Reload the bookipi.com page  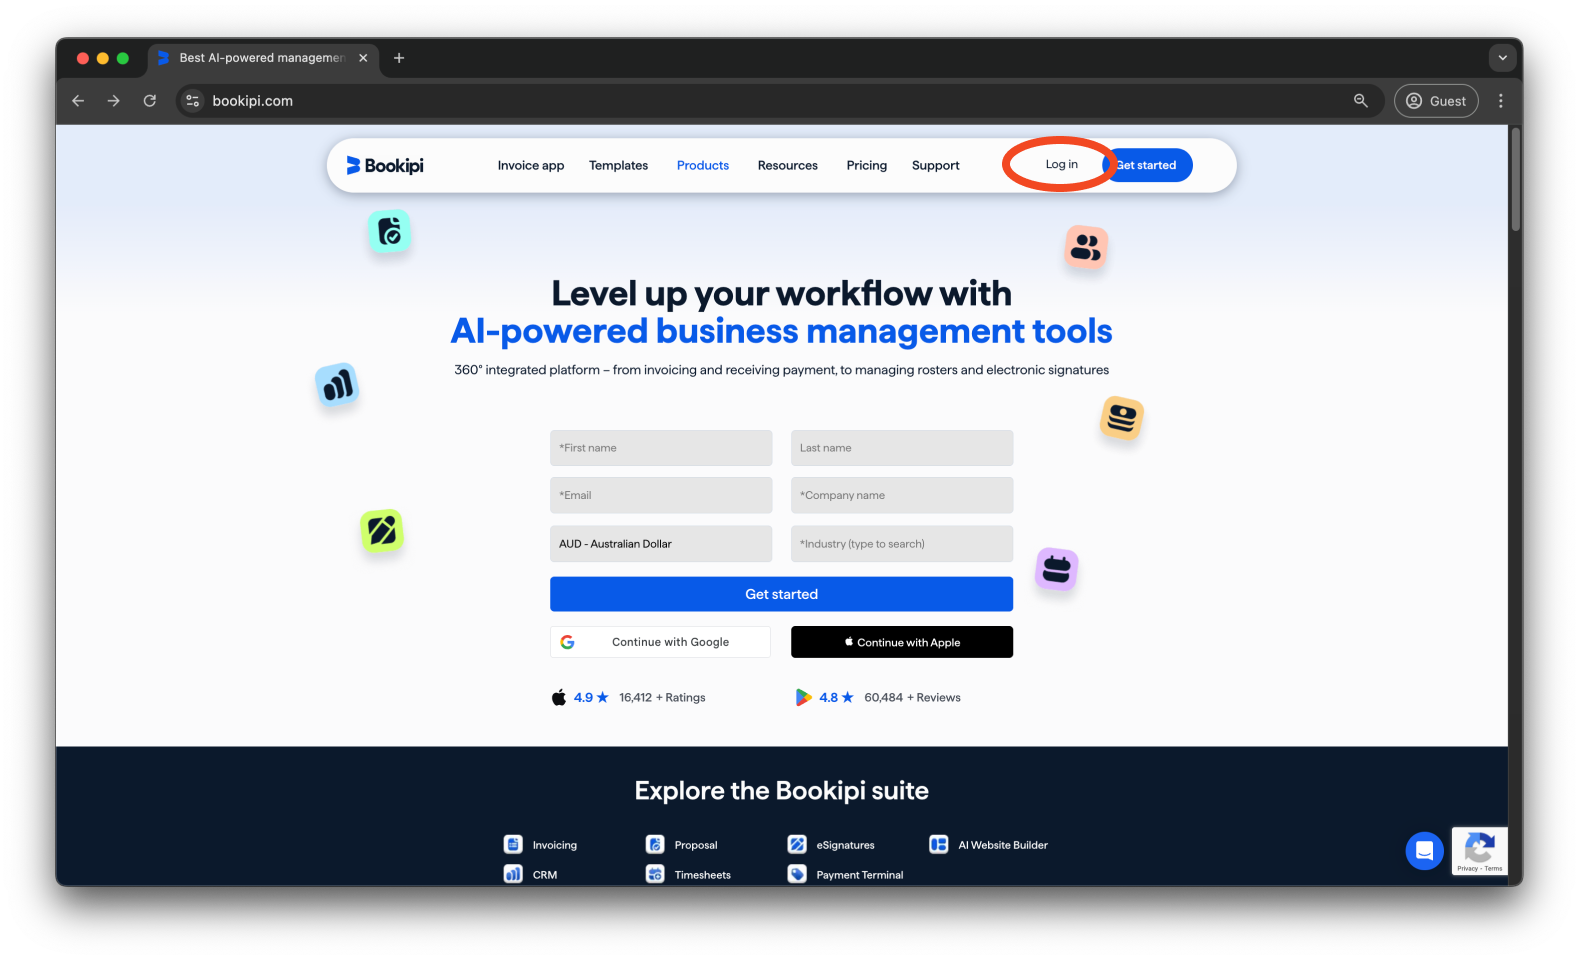click(150, 101)
